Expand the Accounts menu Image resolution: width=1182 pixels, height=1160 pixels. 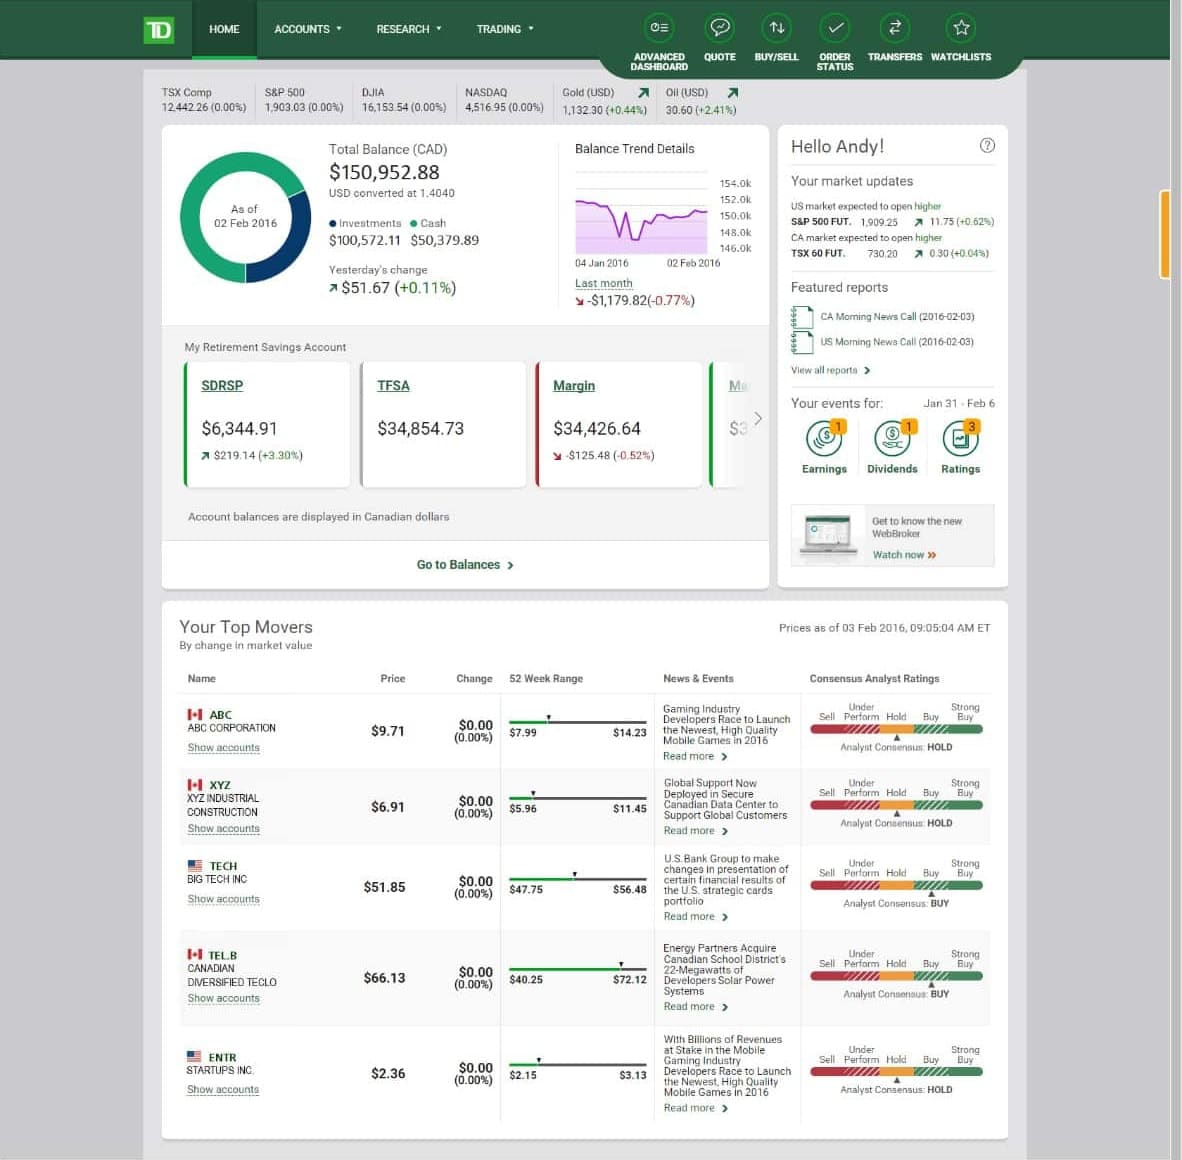click(x=308, y=29)
